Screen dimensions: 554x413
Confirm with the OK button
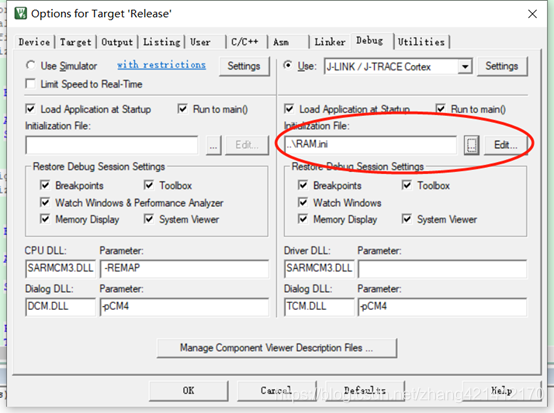click(189, 391)
